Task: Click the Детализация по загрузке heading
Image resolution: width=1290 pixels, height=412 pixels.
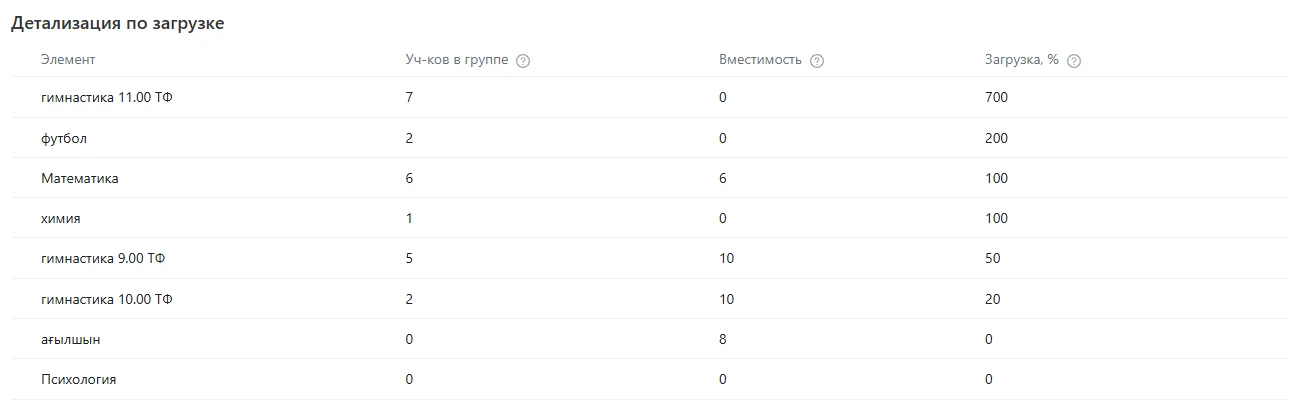Action: [x=118, y=24]
